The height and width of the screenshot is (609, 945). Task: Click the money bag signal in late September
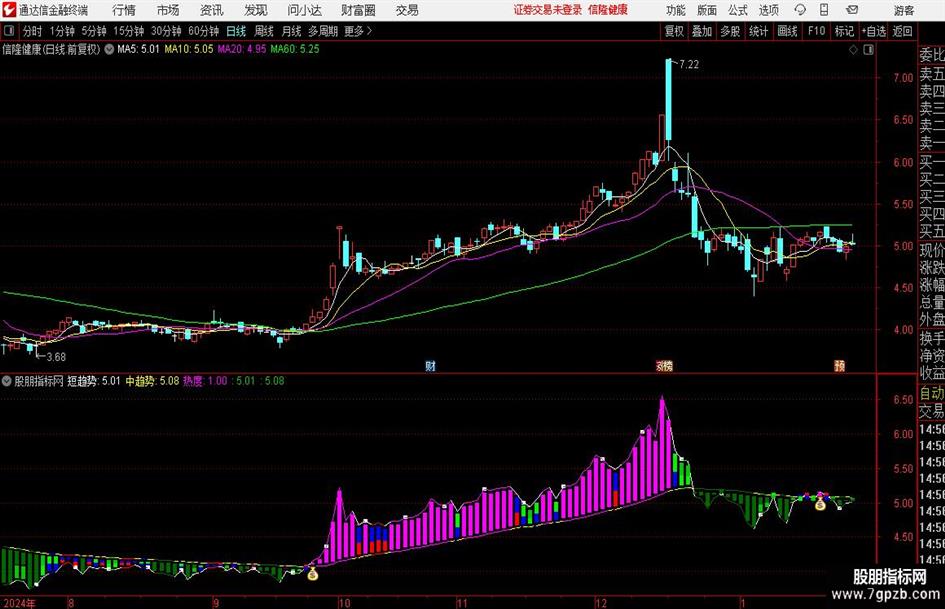pos(312,574)
